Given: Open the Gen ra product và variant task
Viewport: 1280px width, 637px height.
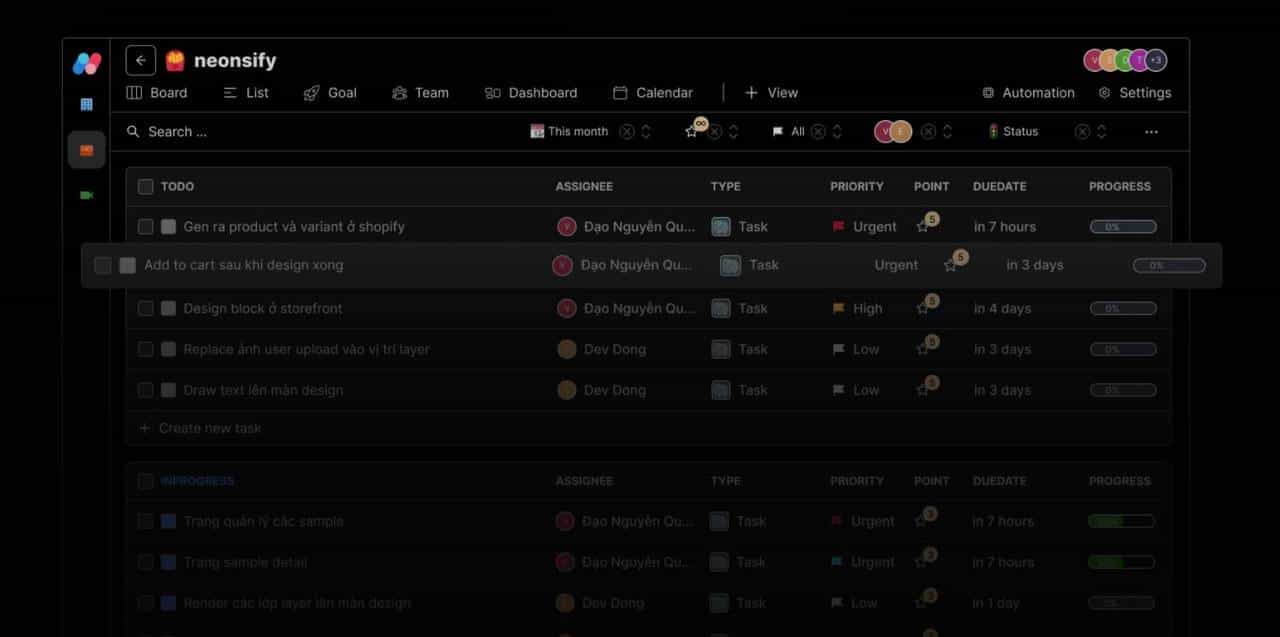Looking at the screenshot, I should [x=294, y=227].
